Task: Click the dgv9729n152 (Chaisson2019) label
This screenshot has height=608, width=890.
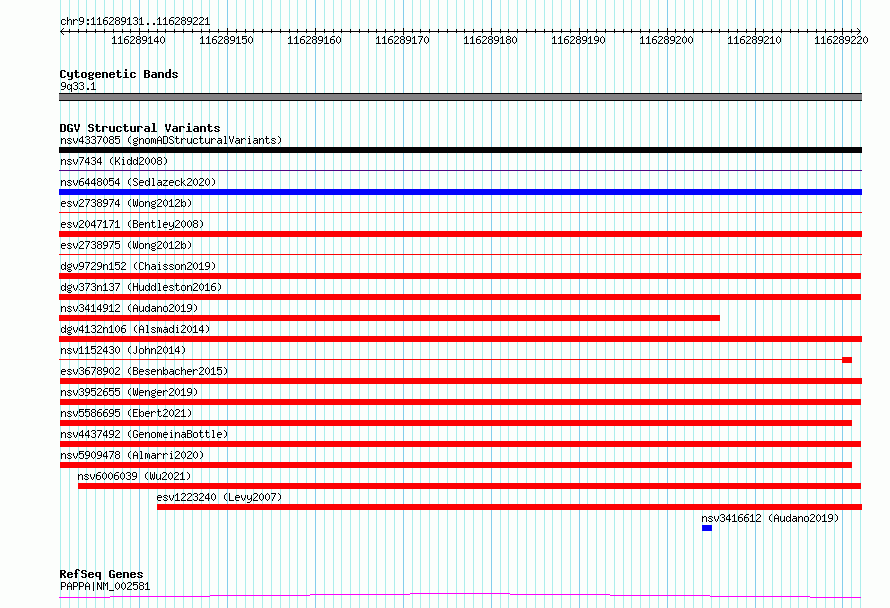Action: [138, 266]
